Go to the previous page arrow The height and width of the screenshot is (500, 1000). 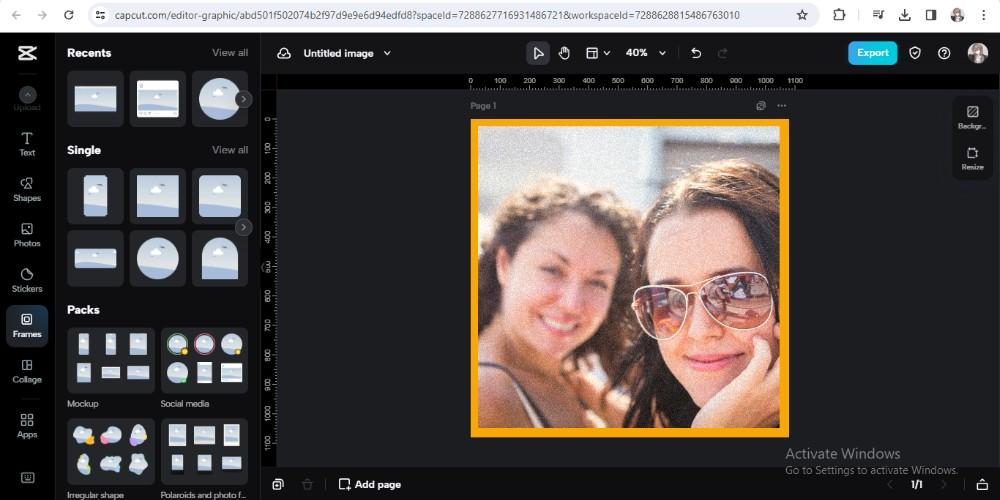click(x=890, y=485)
